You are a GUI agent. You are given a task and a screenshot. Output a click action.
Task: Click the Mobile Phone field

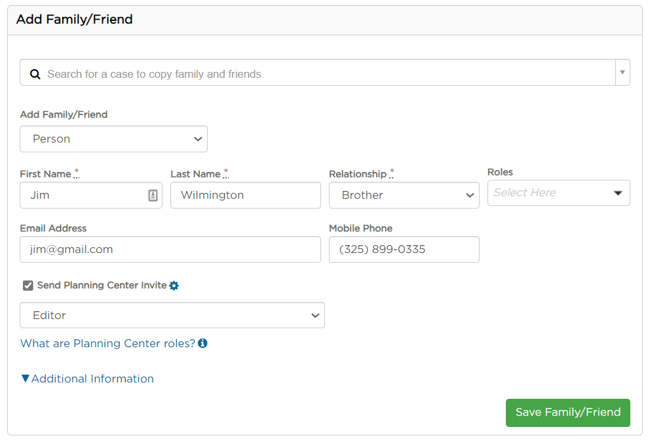click(x=404, y=250)
